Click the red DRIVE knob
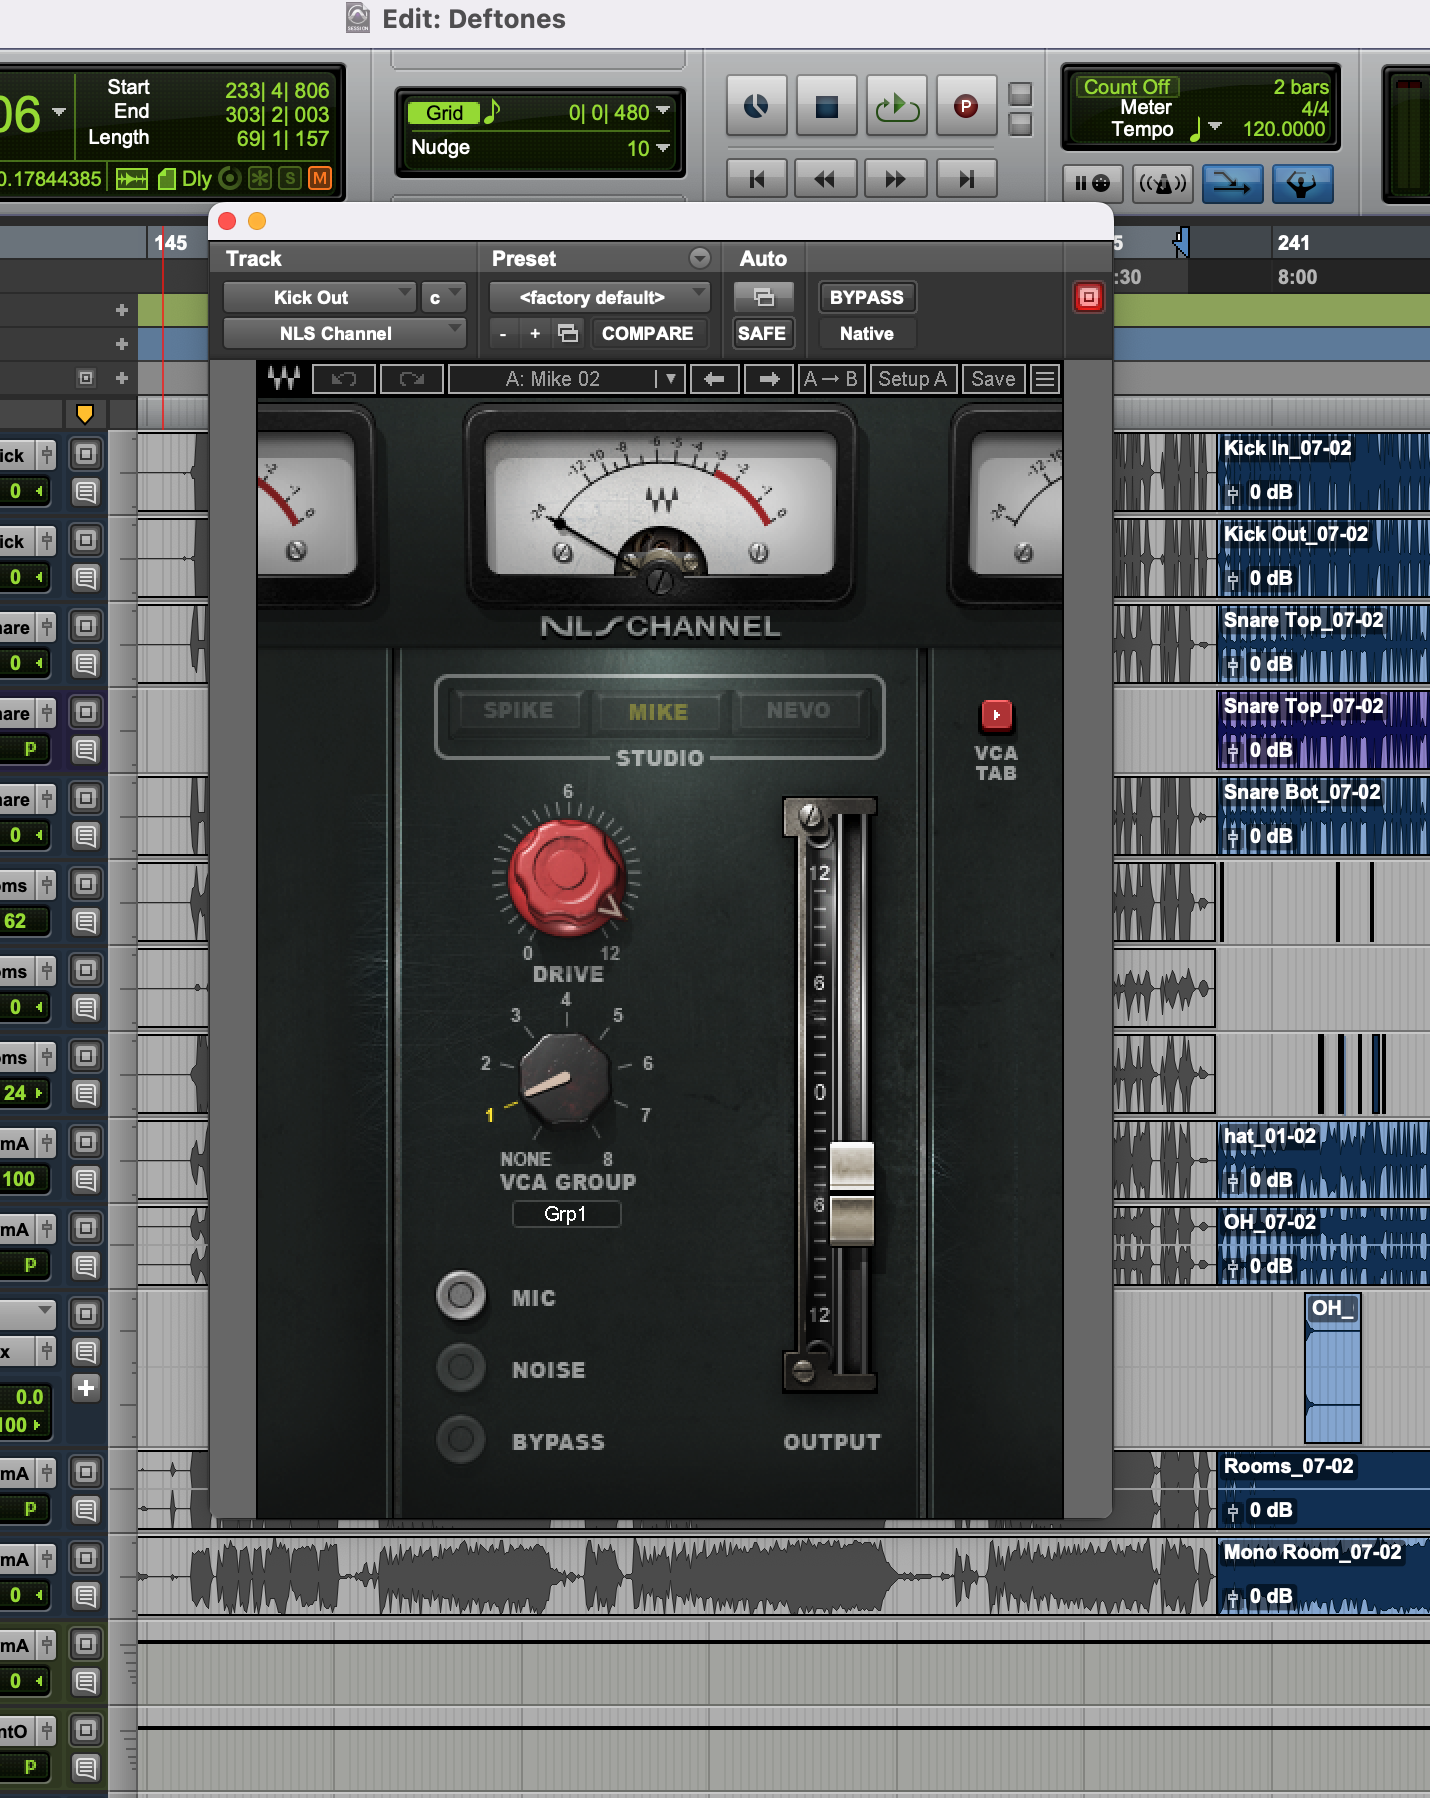Screen dimensions: 1430x1798 pyautogui.click(x=566, y=875)
